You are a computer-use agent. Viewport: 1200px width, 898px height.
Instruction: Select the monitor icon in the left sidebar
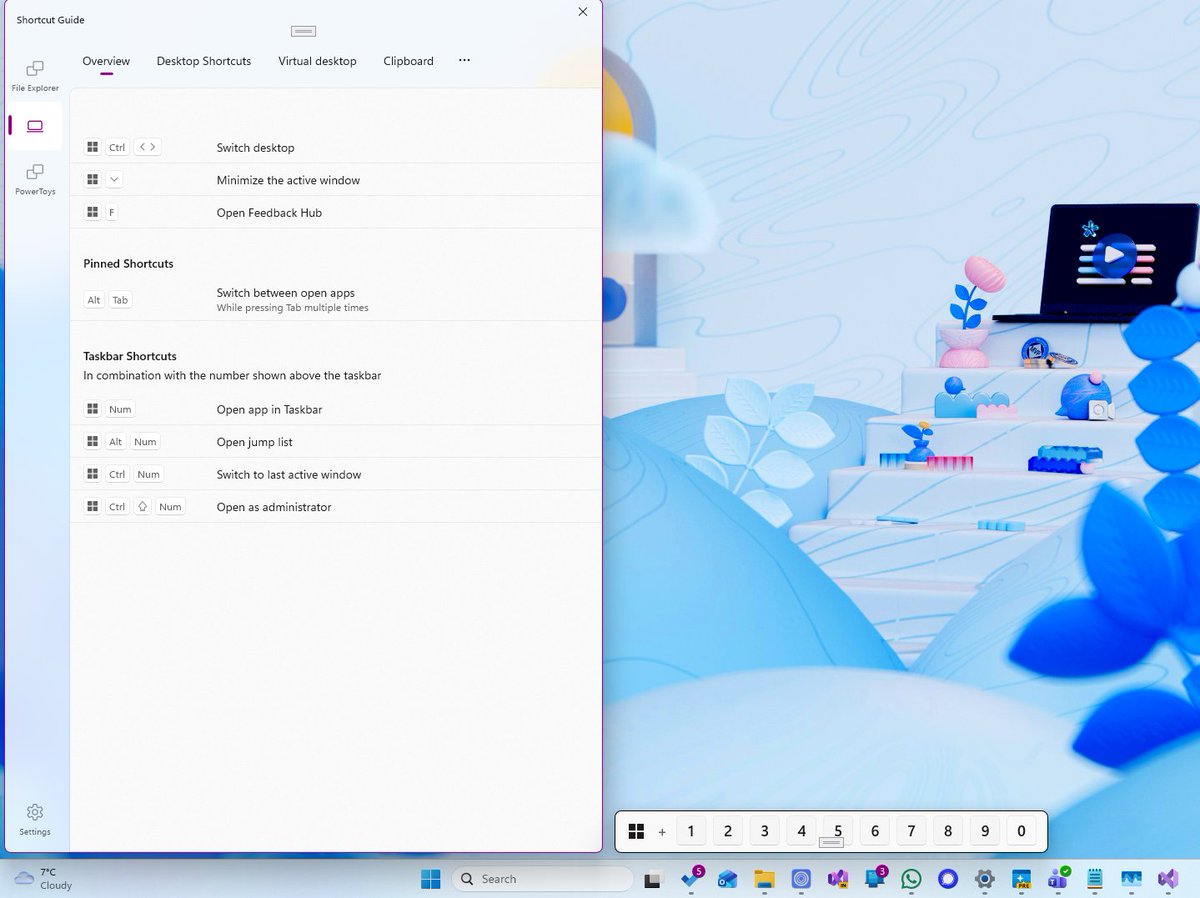pyautogui.click(x=34, y=126)
